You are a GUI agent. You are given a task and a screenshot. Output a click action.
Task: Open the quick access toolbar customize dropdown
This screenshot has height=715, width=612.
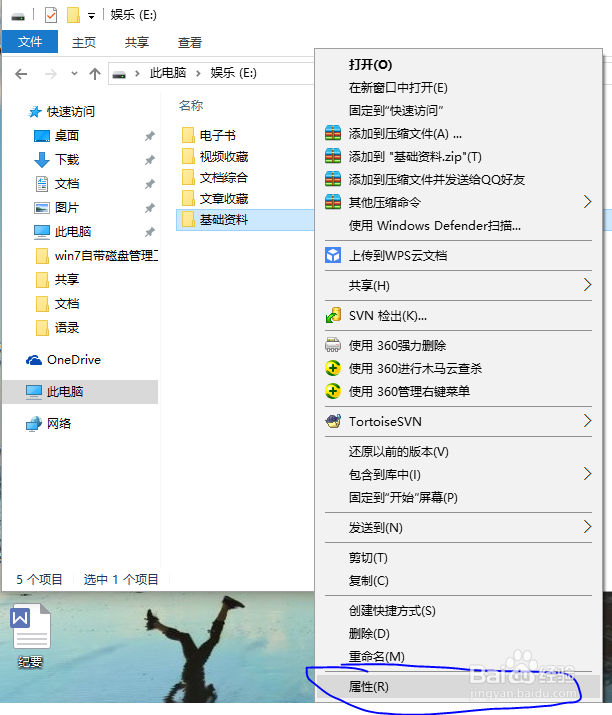coord(92,16)
